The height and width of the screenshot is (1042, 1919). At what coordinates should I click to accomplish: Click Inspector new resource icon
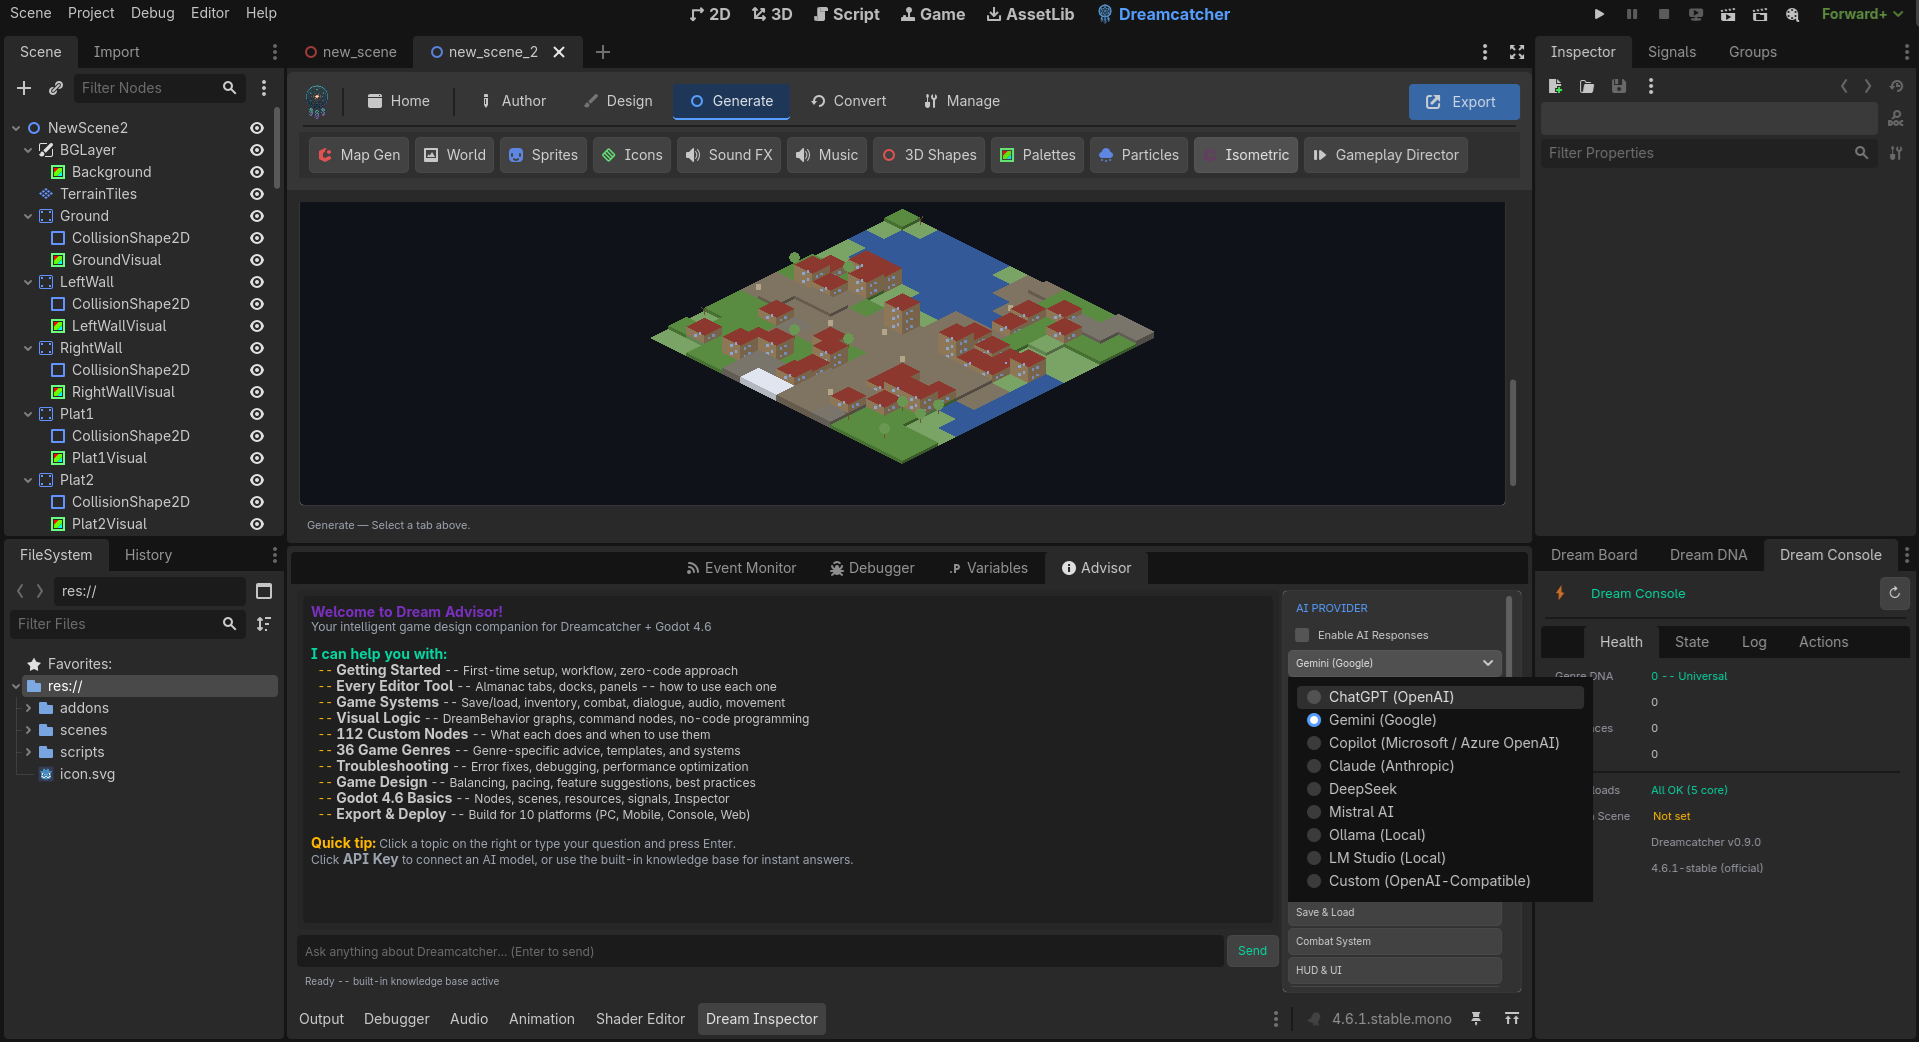pos(1555,86)
